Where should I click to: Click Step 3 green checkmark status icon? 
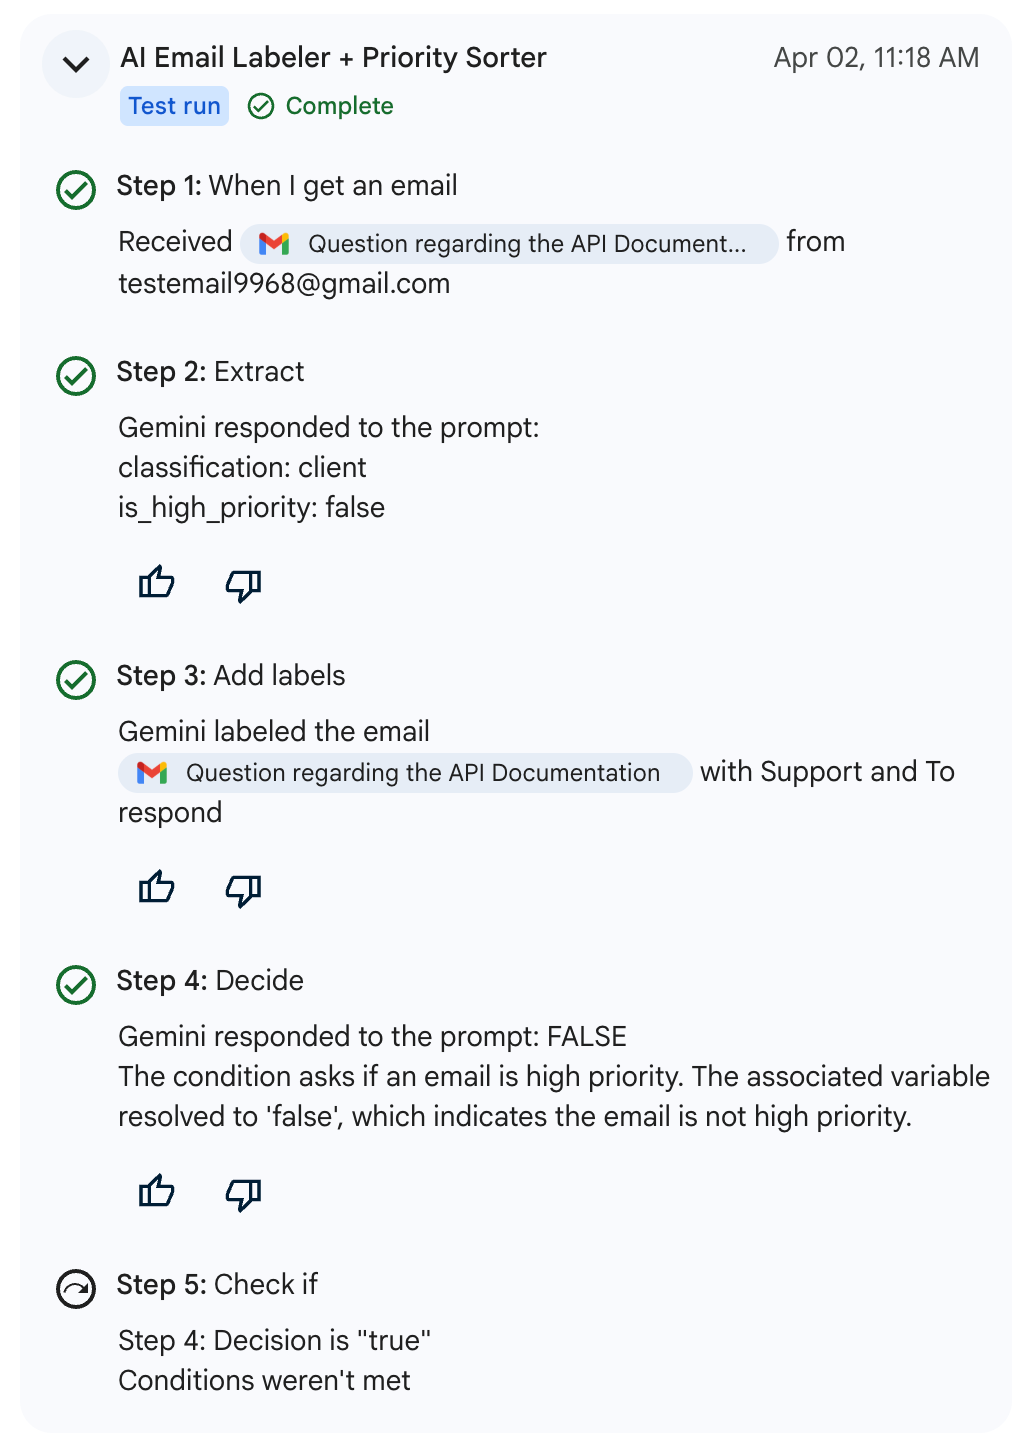[x=76, y=680]
